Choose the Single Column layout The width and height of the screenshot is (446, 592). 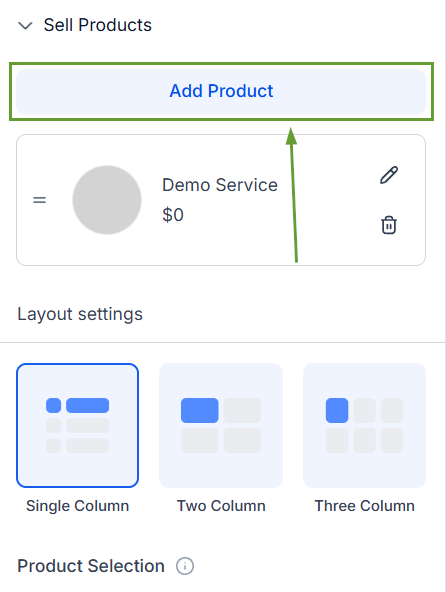coord(77,425)
